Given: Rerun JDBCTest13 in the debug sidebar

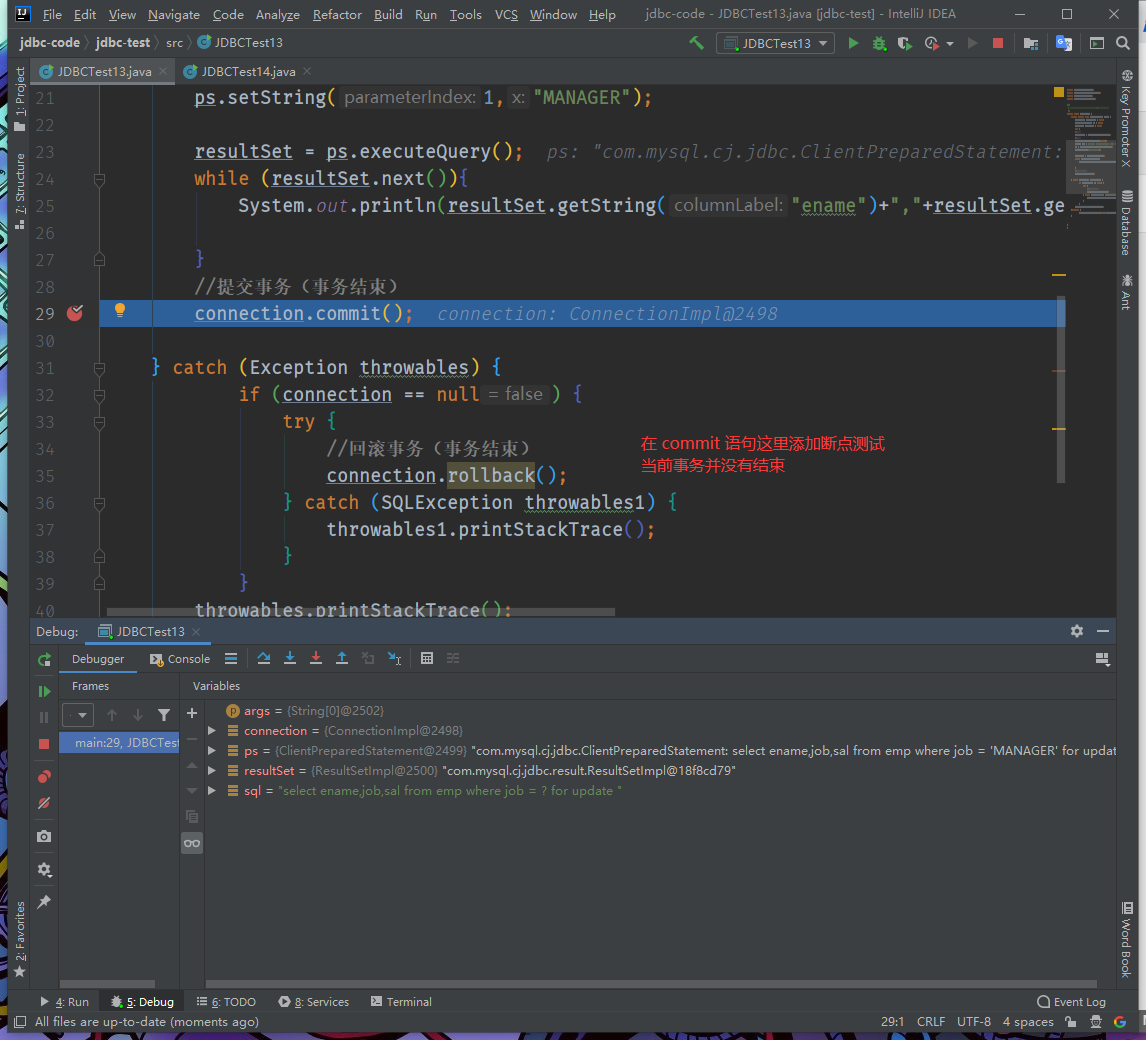Looking at the screenshot, I should click(44, 660).
